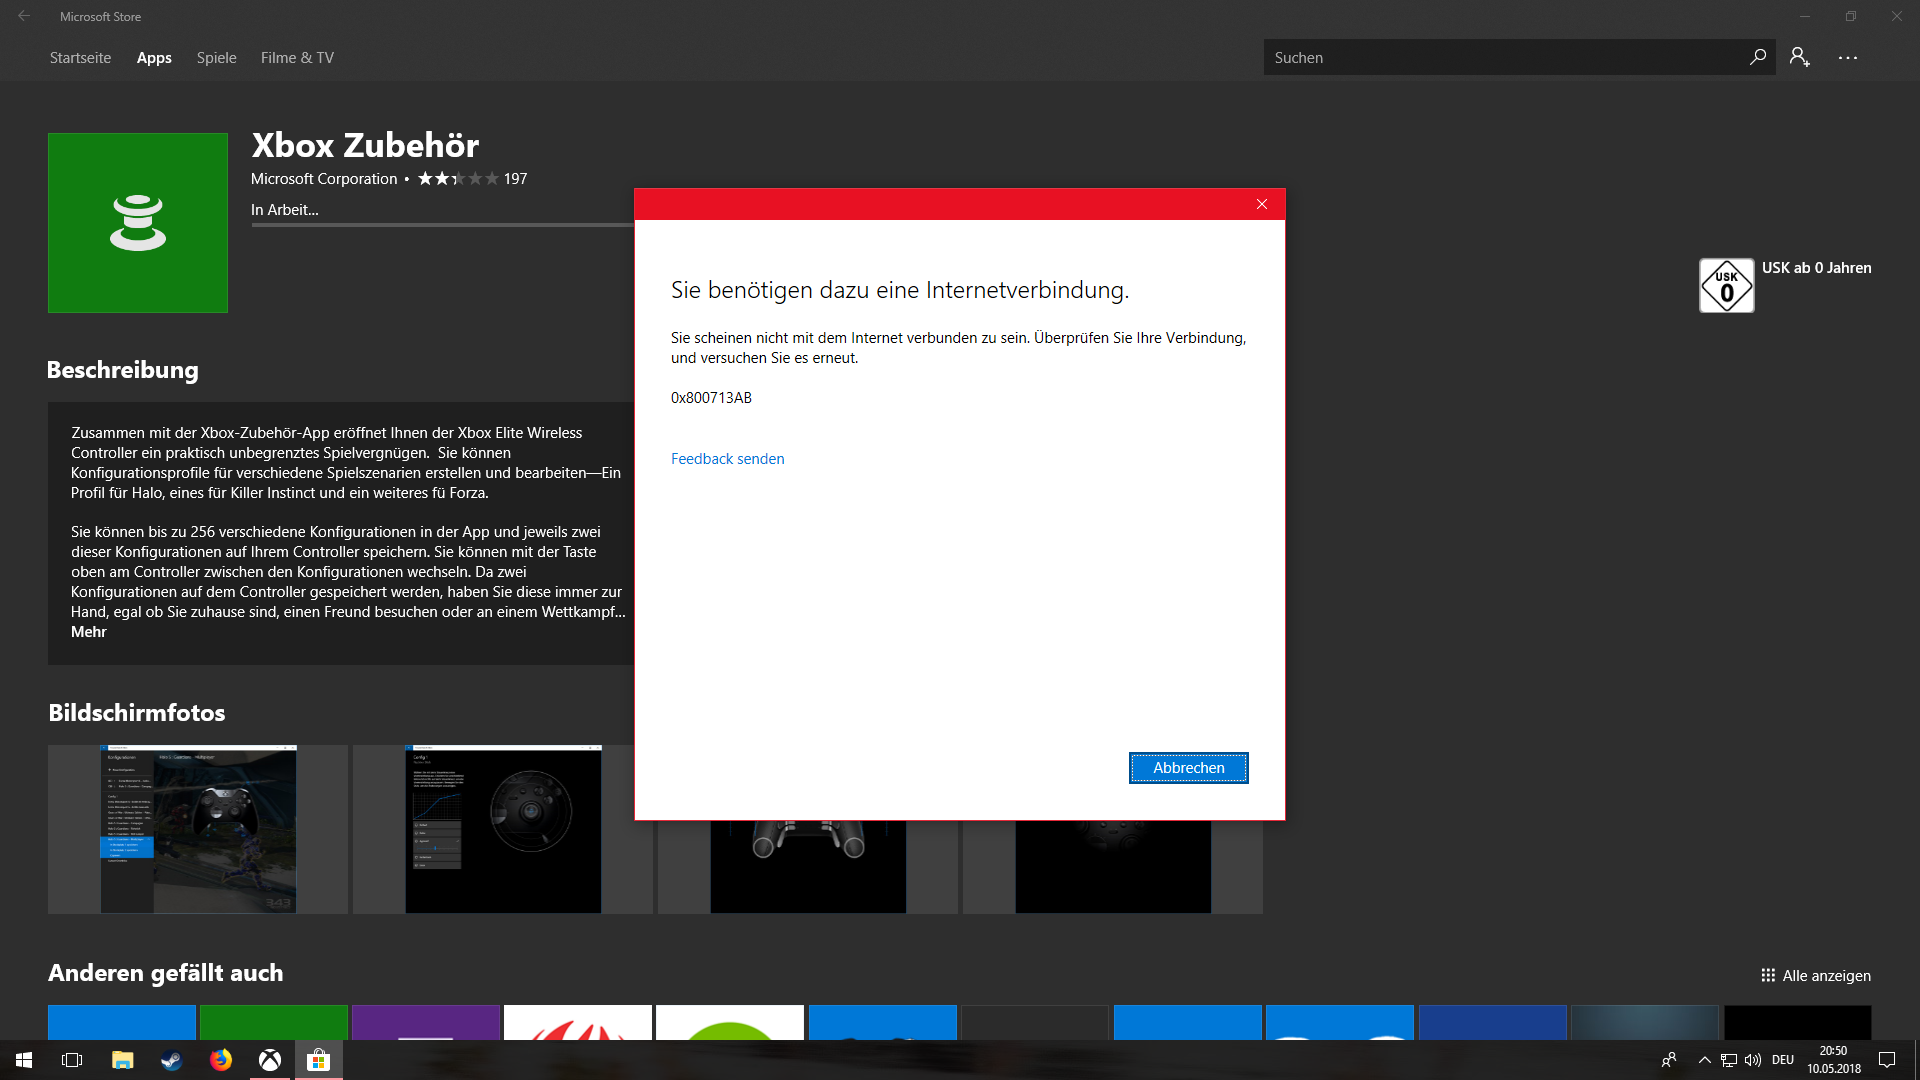The height and width of the screenshot is (1080, 1920).
Task: Switch to the Apps tab
Action: pyautogui.click(x=154, y=58)
